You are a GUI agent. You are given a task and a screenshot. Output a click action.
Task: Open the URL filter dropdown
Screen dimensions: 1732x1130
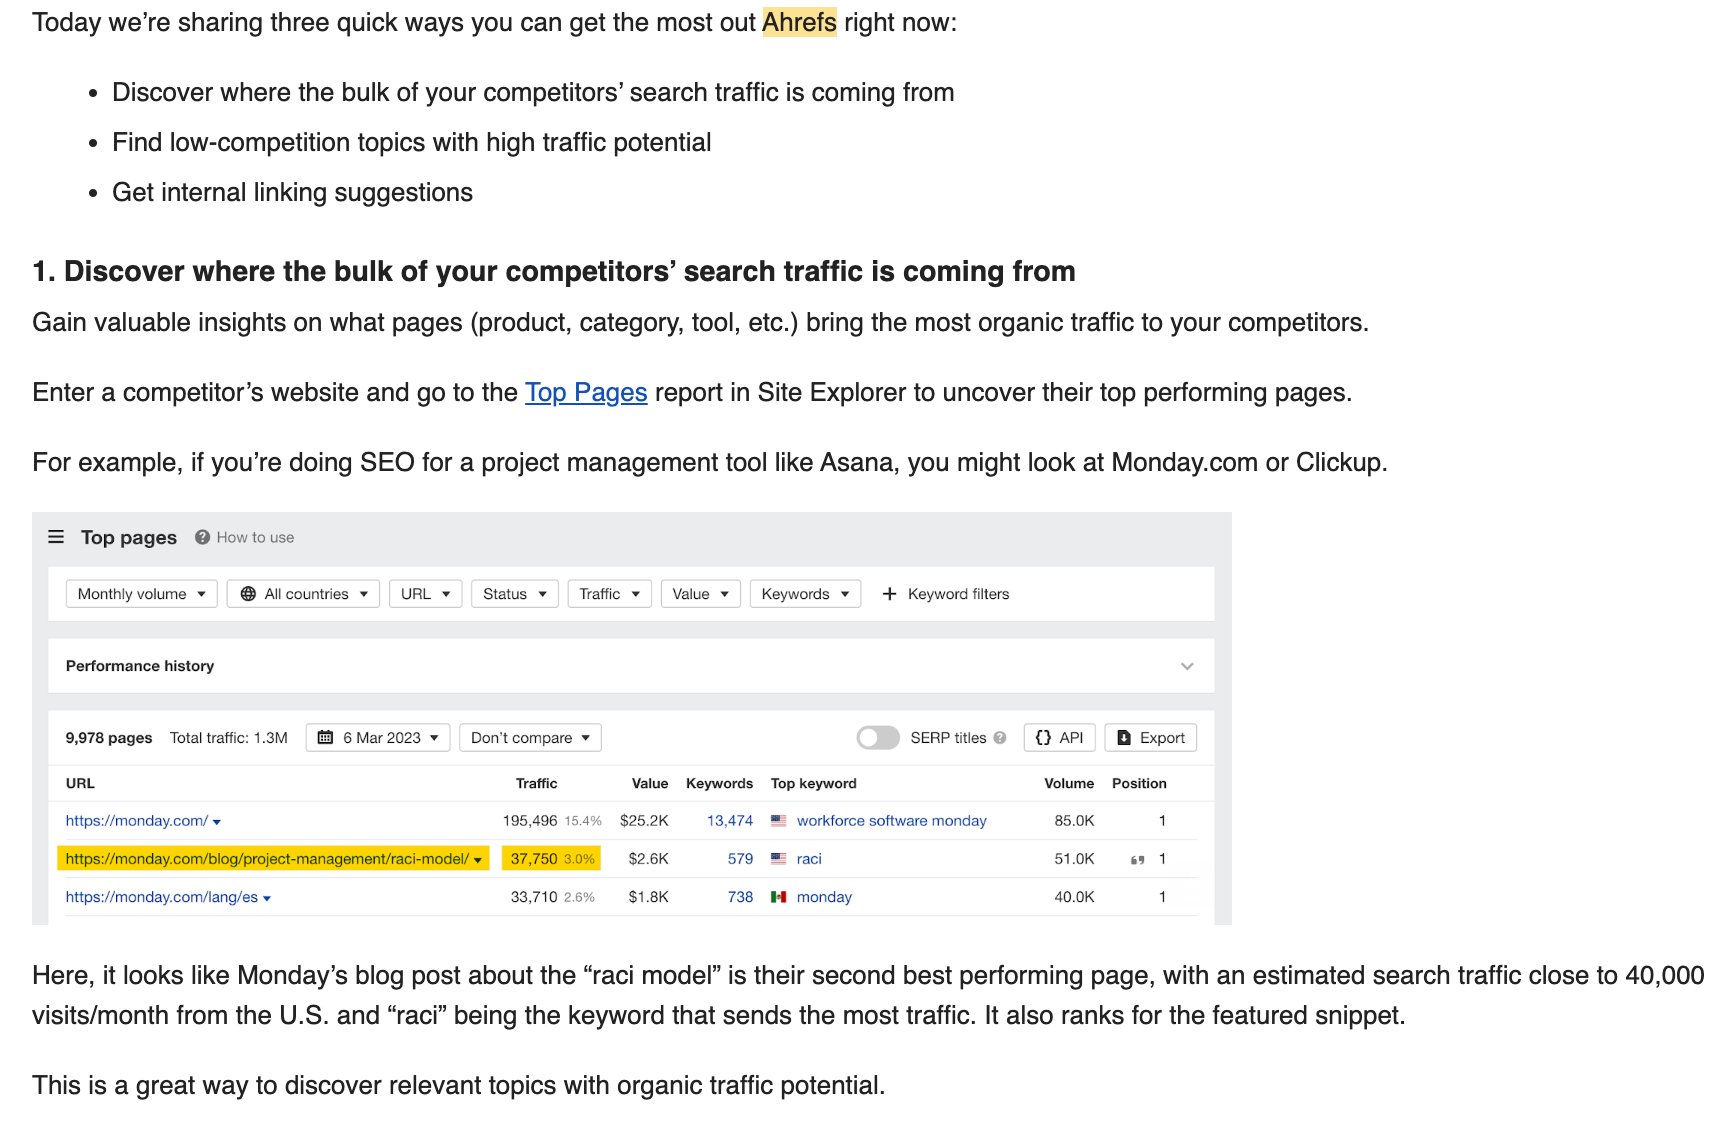(x=426, y=594)
